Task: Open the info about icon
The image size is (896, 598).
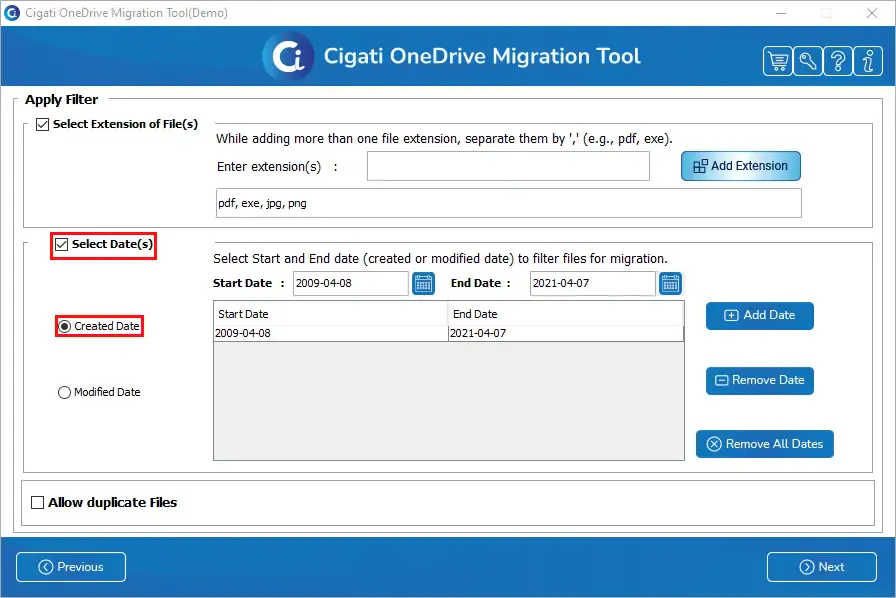Action: [868, 61]
